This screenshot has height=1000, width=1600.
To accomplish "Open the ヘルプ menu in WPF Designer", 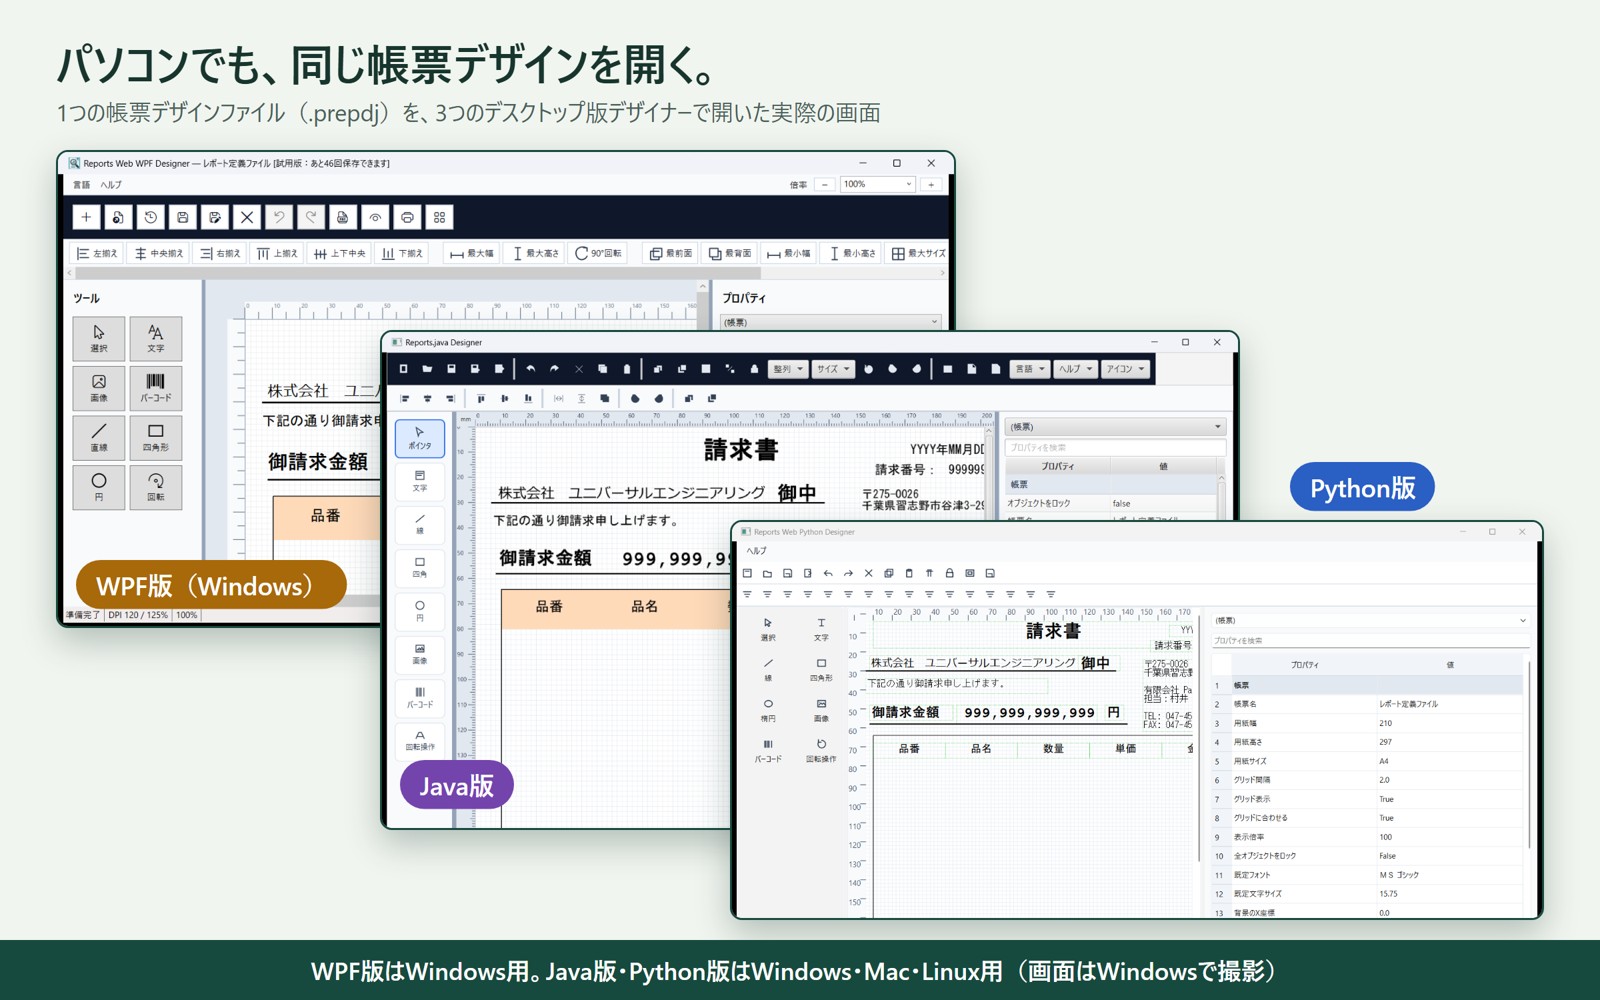I will click(x=111, y=185).
